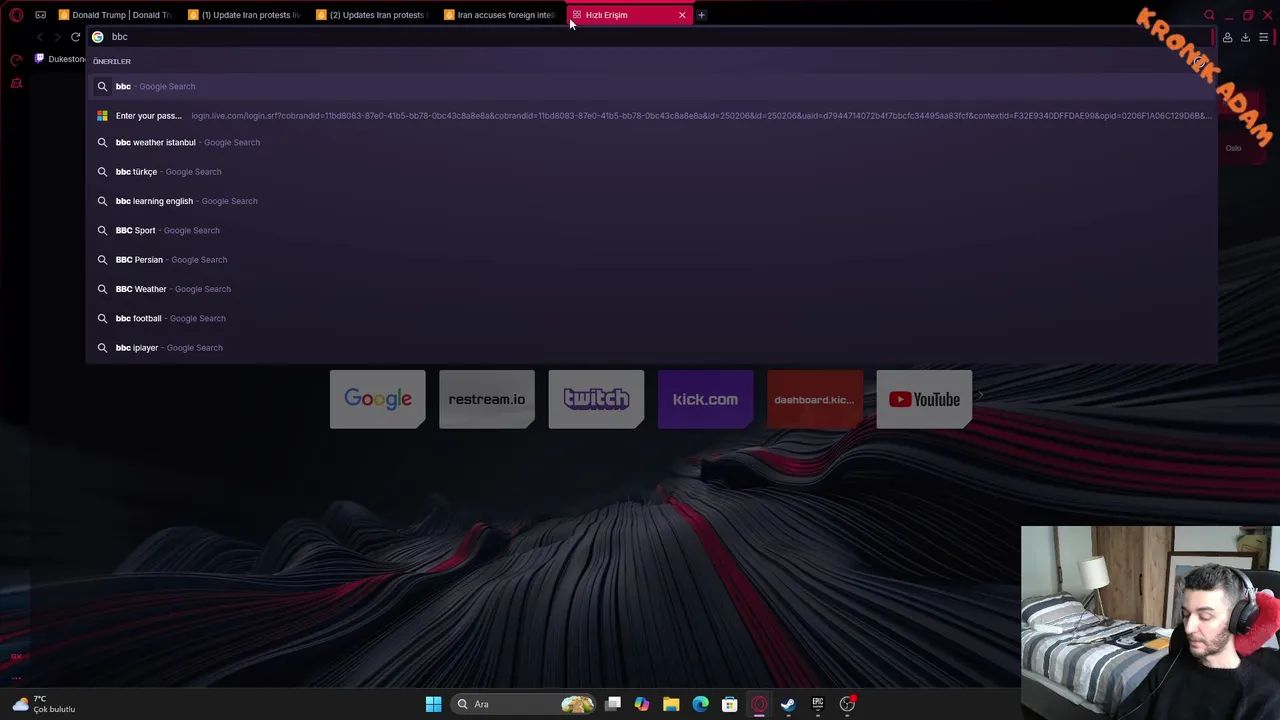Choose 'BBC Sport' suggestion
Screen dimensions: 1280x720
[652, 230]
